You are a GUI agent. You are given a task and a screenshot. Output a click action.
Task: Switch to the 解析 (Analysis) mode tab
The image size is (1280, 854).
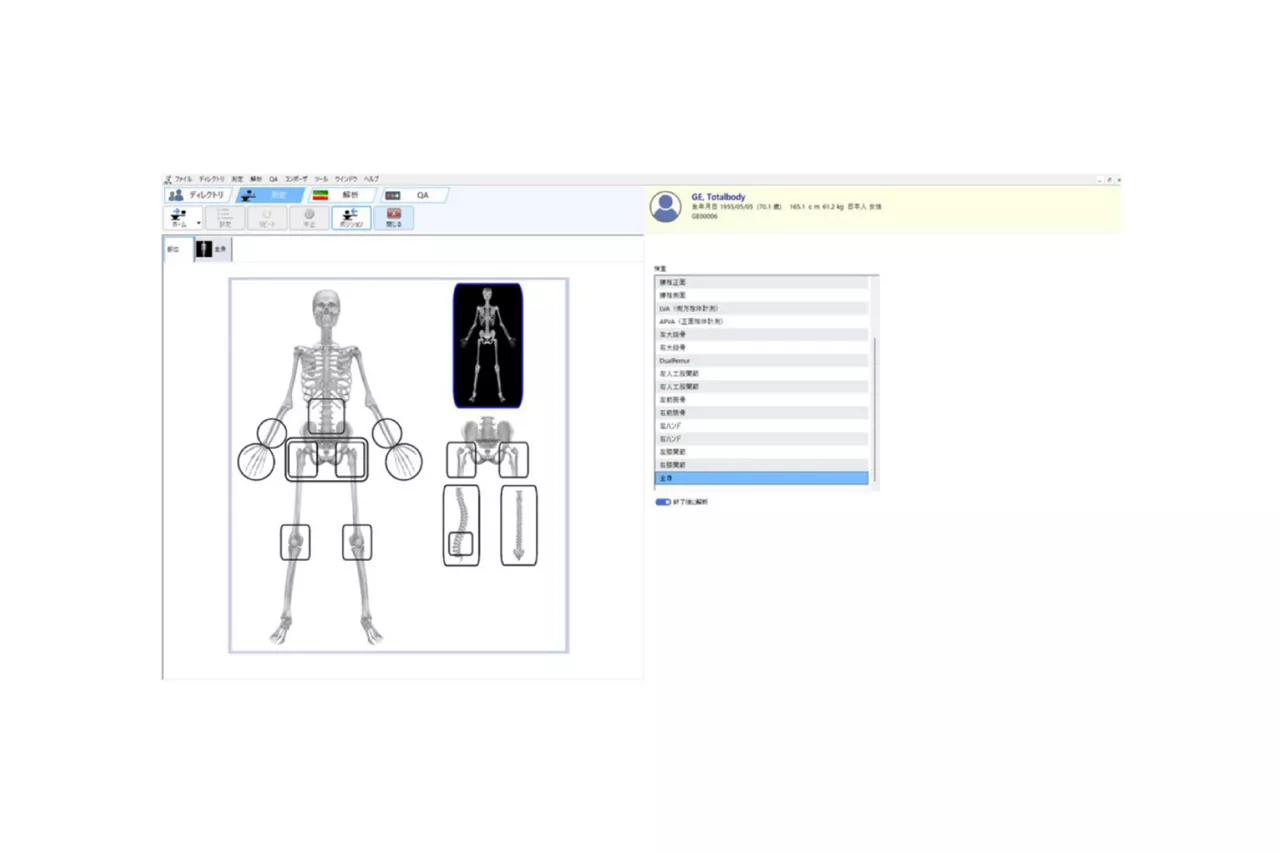click(340, 195)
